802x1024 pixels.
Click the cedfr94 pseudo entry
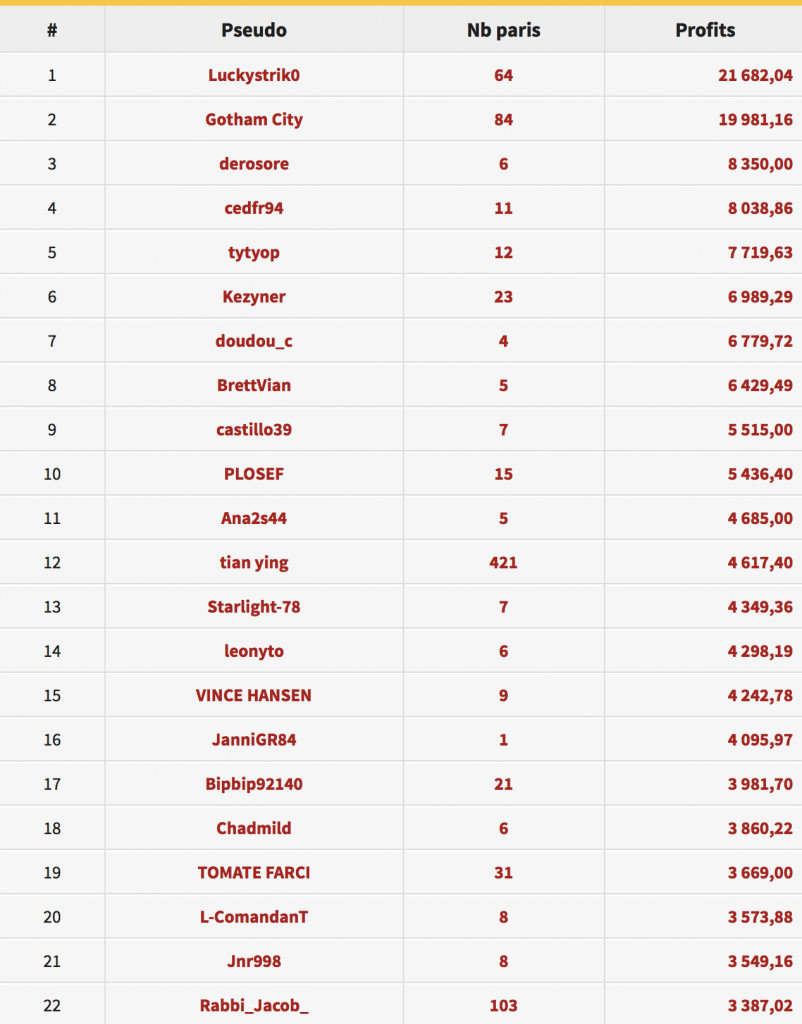253,208
